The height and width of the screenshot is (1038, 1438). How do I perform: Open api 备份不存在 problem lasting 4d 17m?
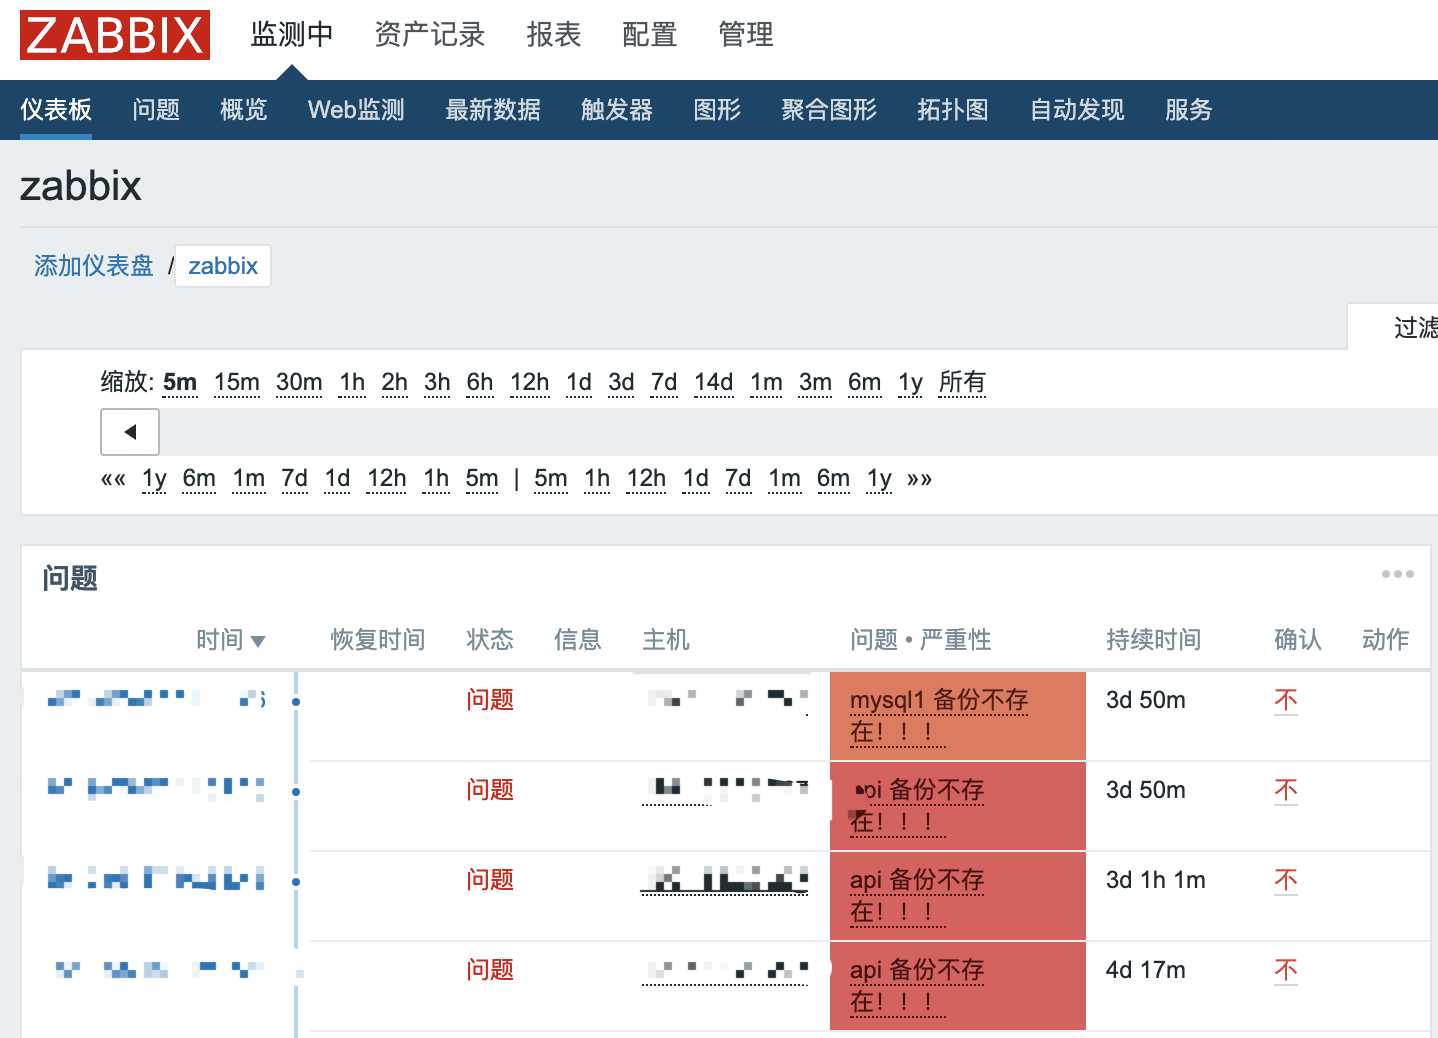tap(917, 985)
